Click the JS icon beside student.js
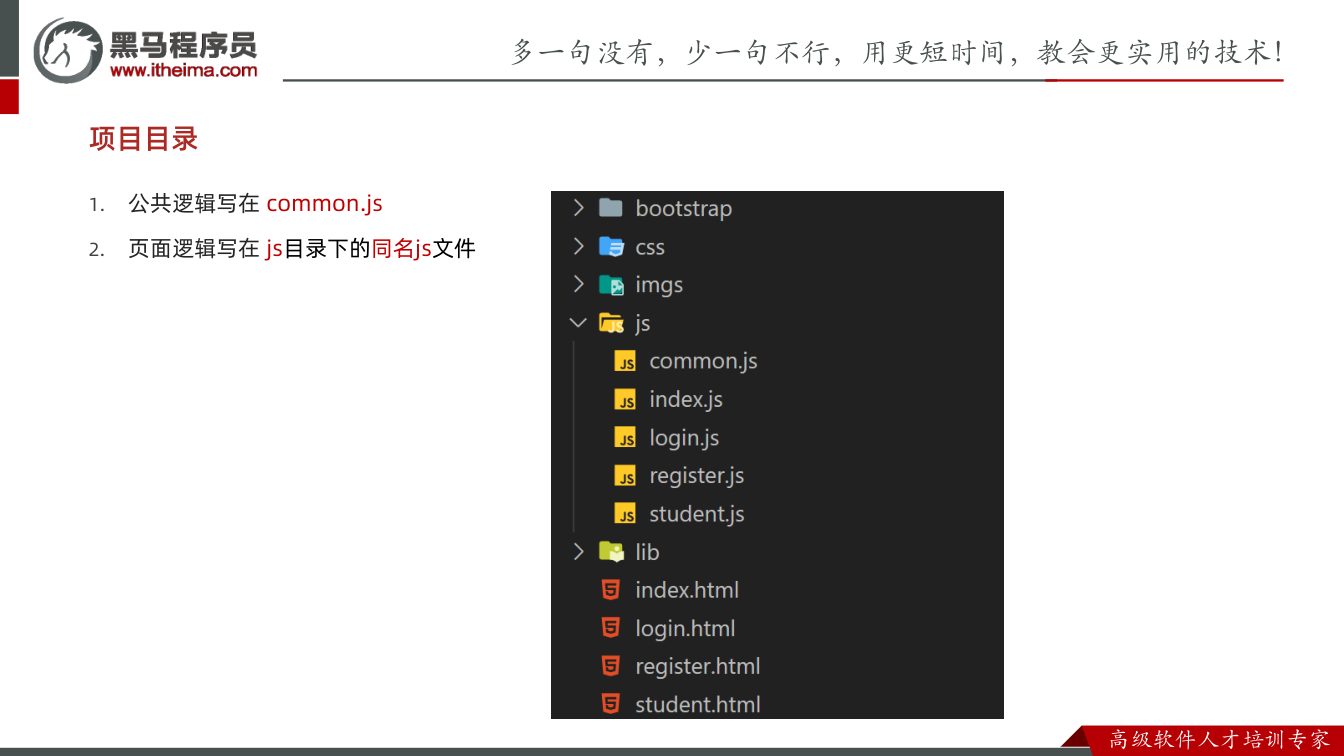 point(625,514)
